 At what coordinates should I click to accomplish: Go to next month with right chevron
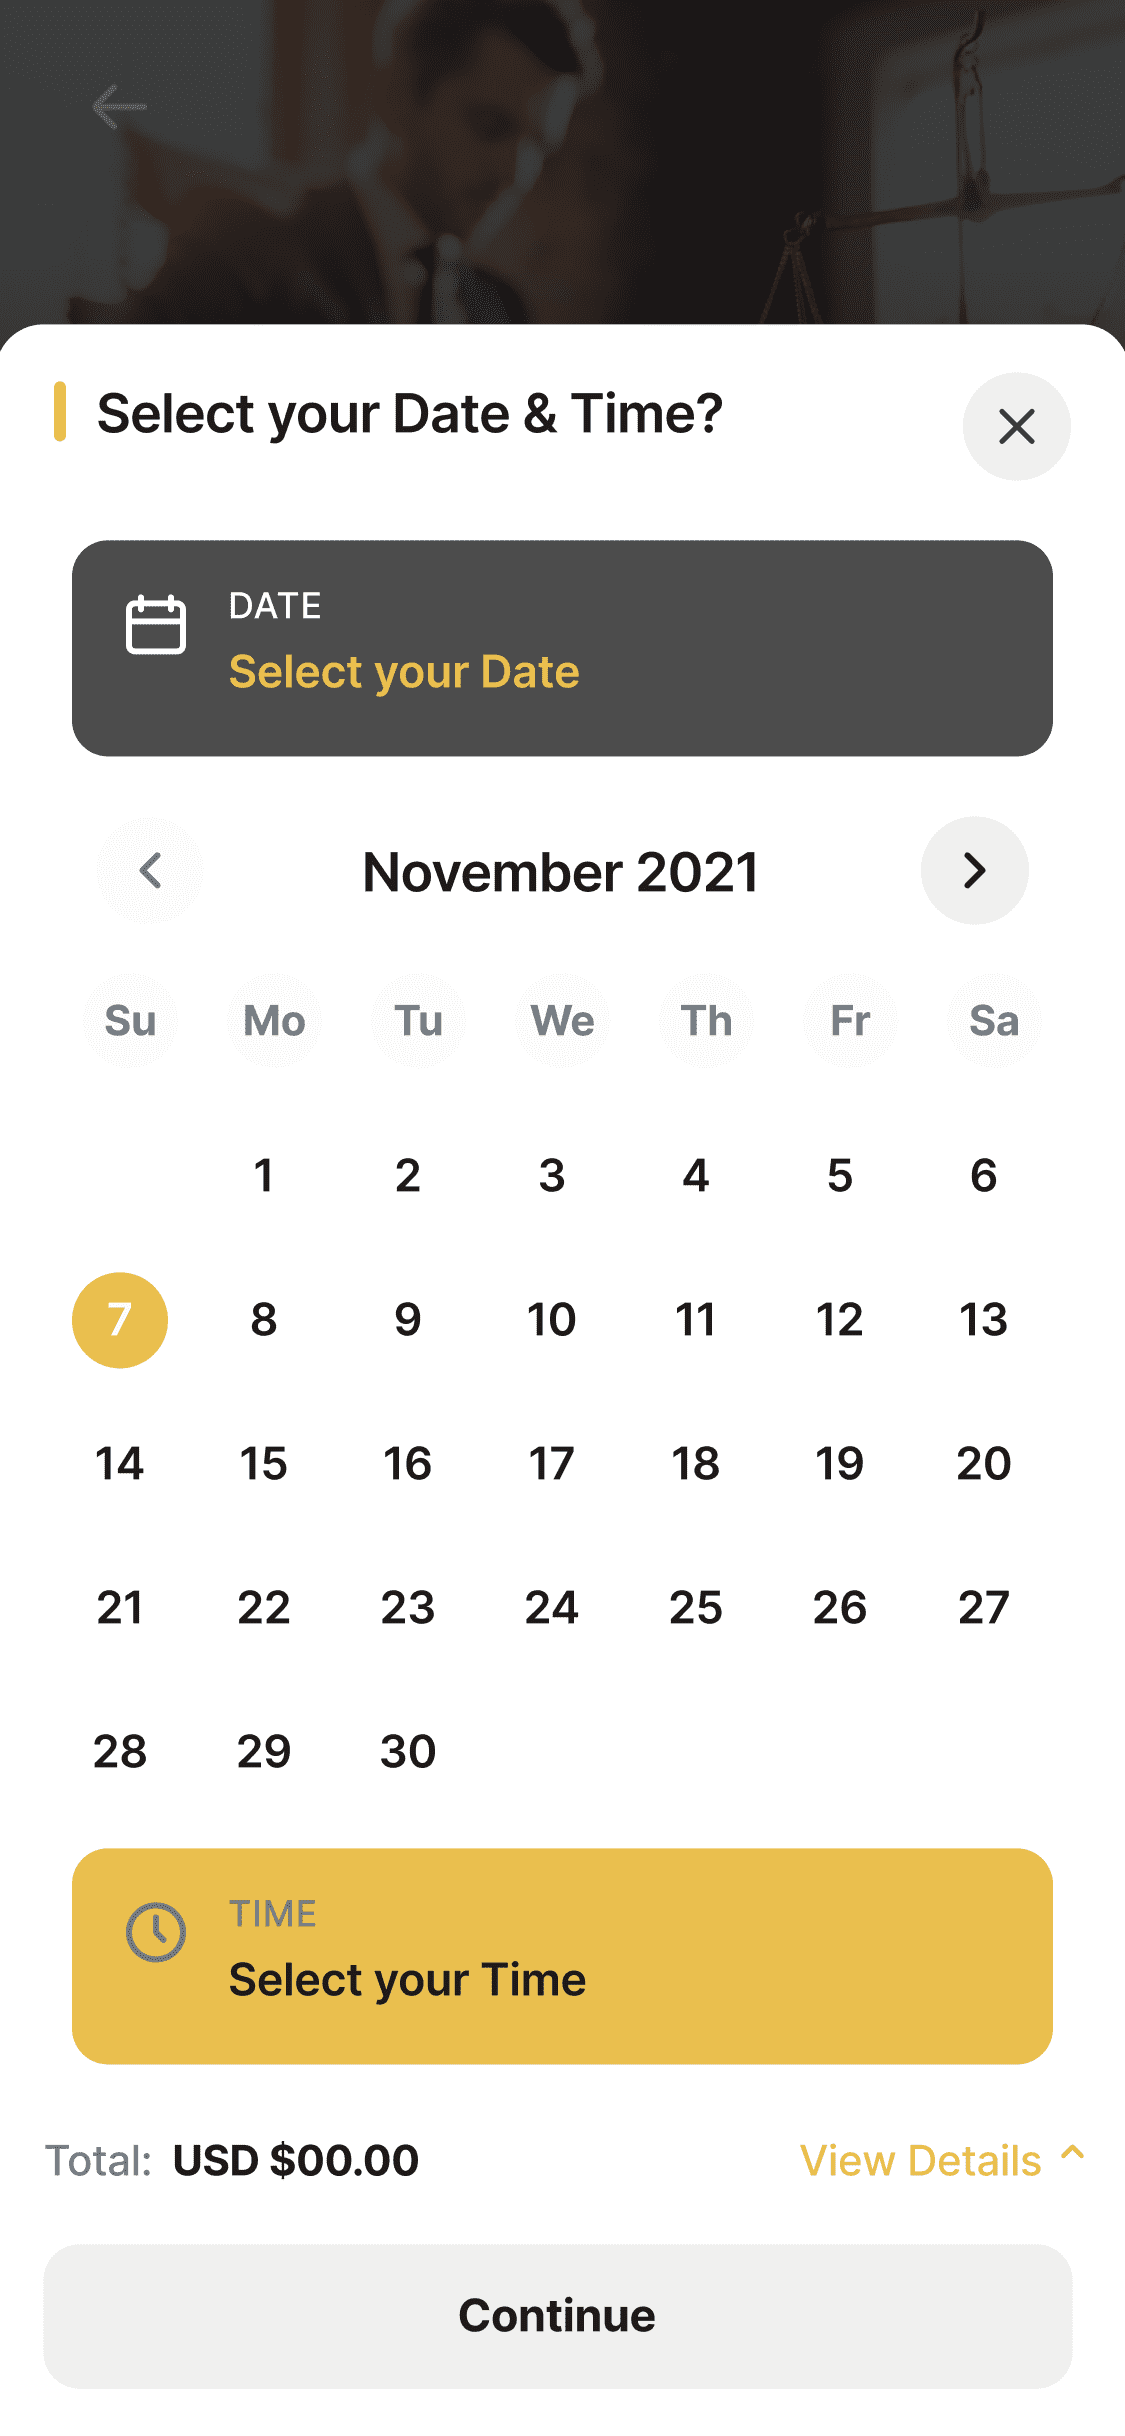pyautogui.click(x=974, y=871)
